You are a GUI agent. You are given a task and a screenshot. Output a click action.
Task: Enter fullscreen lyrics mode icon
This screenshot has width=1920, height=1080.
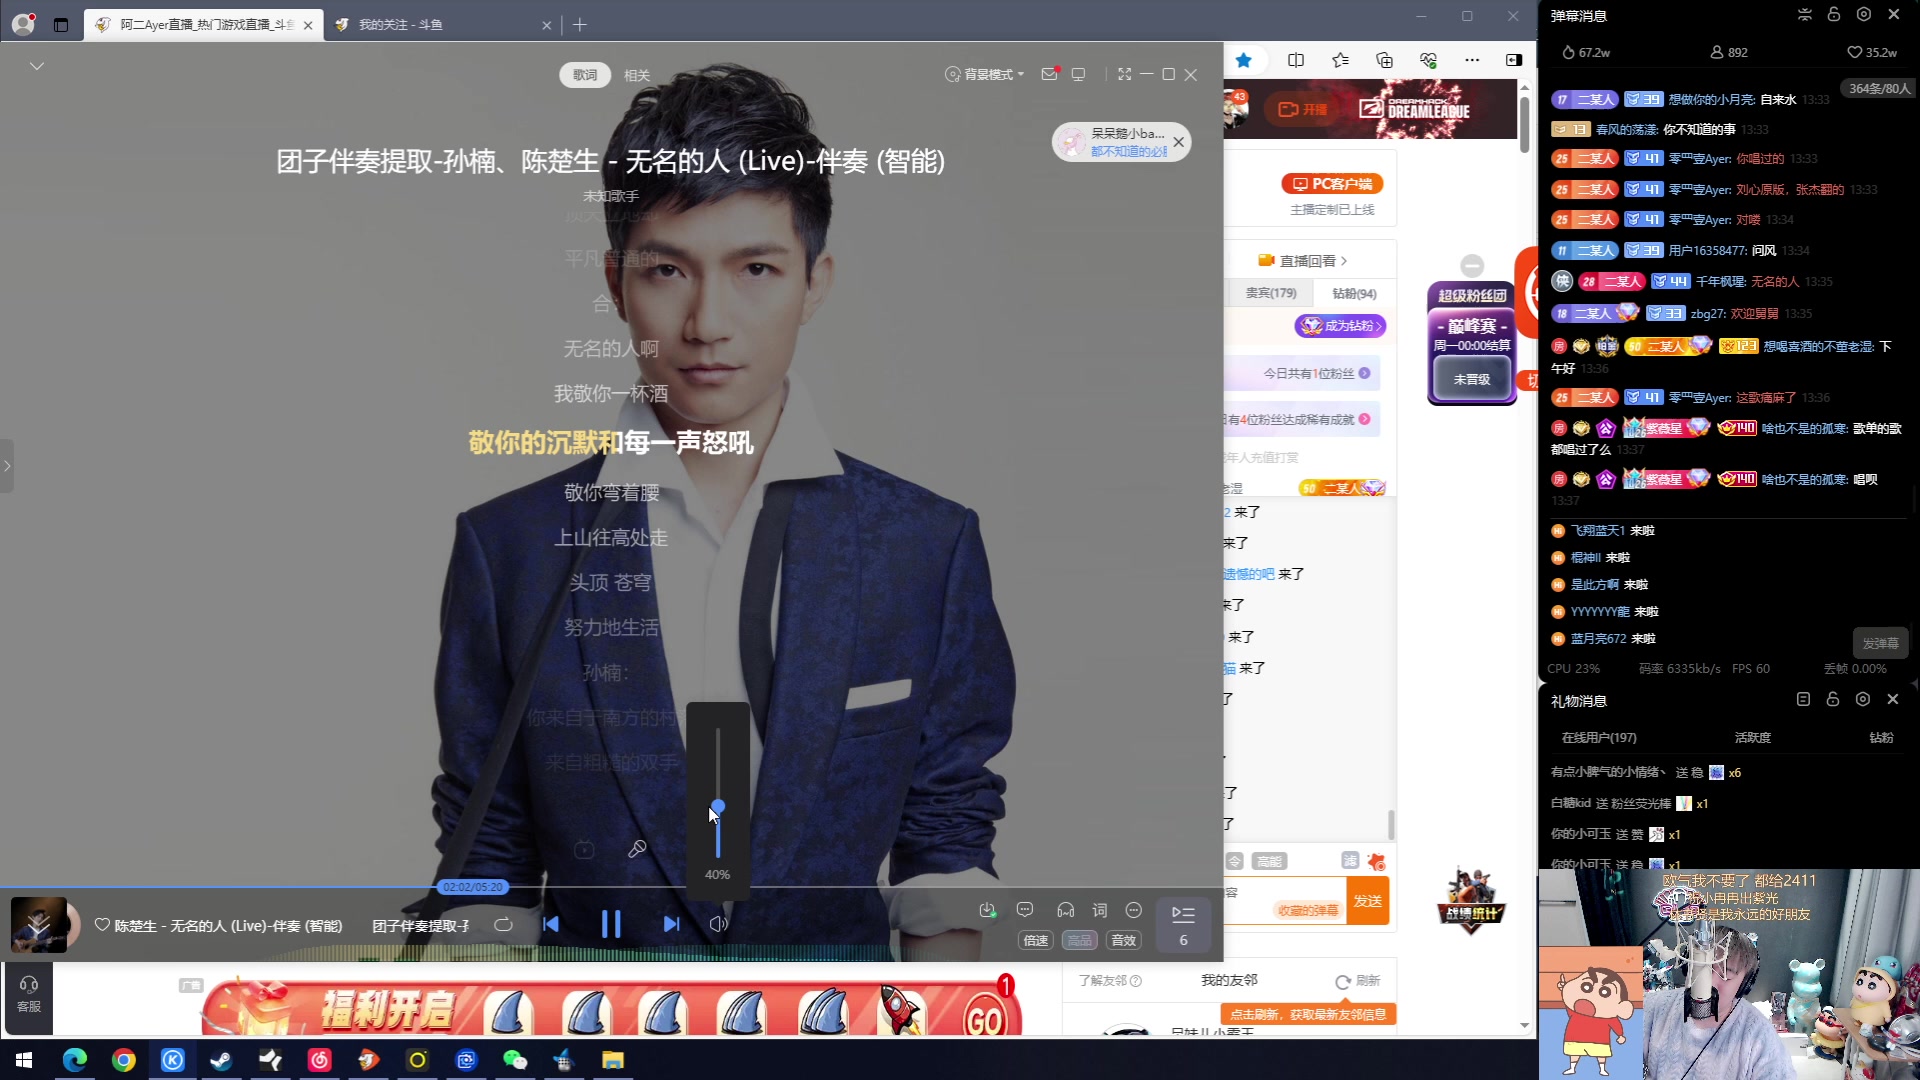click(x=1125, y=75)
